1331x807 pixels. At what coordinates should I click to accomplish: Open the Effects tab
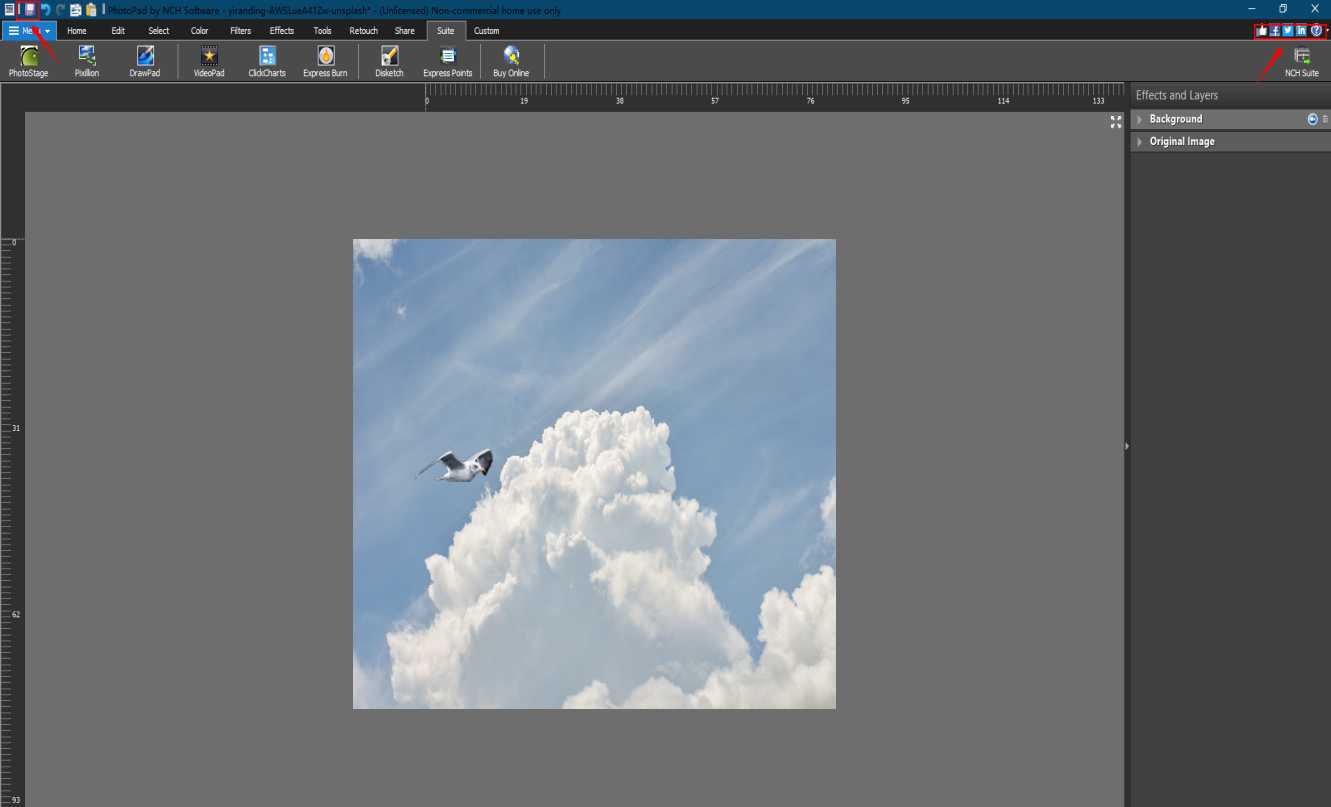[x=282, y=31]
